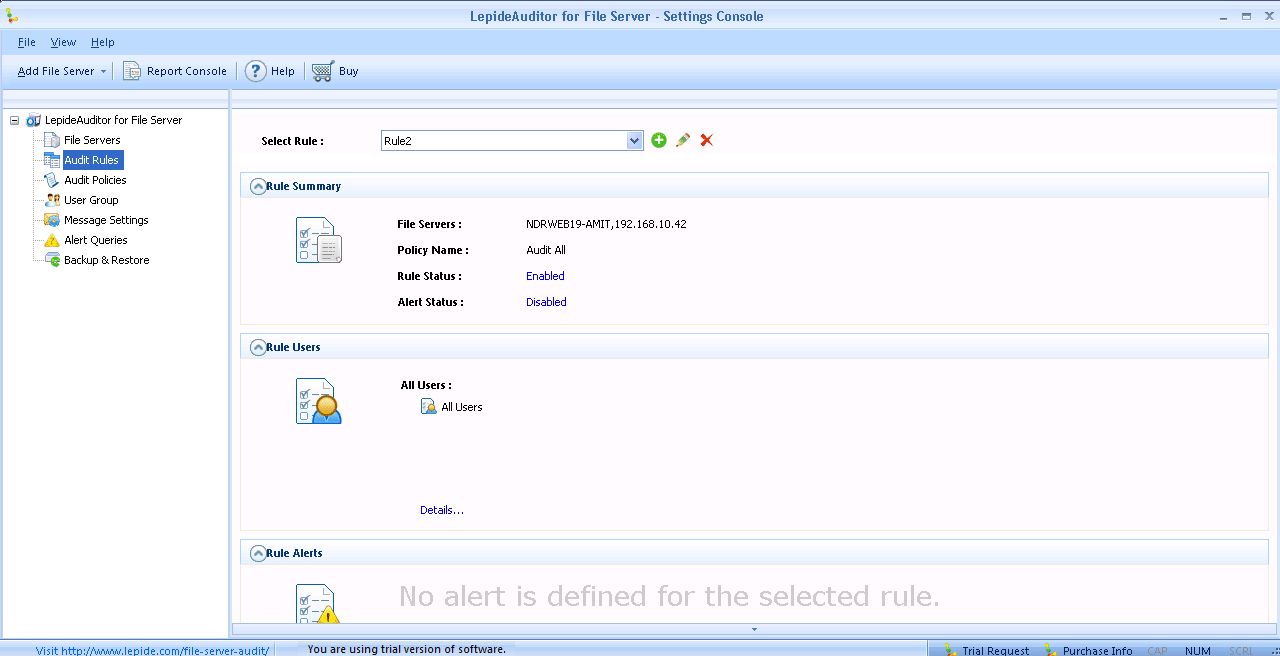The image size is (1280, 656).
Task: Open the Help menu
Action: [x=103, y=42]
